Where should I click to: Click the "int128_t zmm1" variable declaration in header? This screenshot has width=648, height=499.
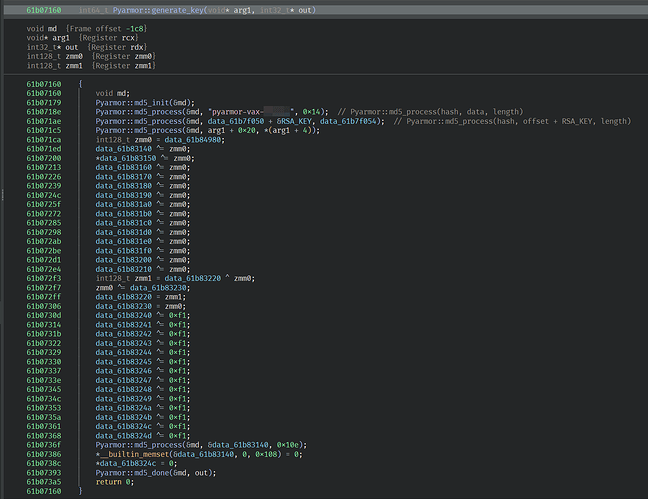[55, 65]
